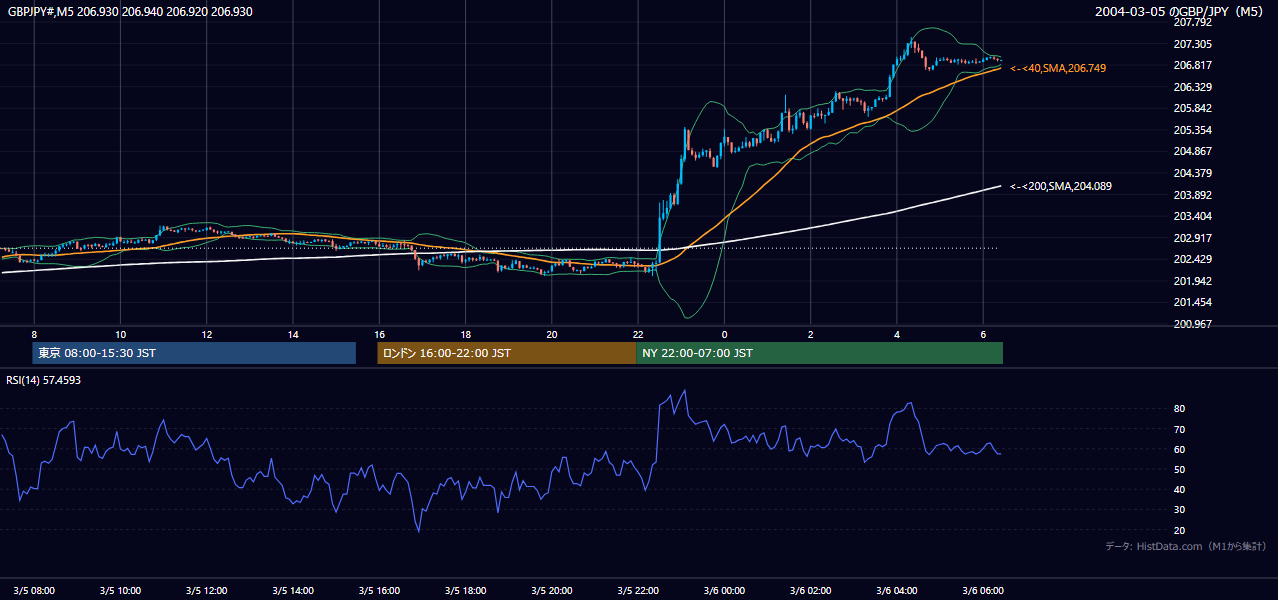This screenshot has height=600, width=1278.
Task: Click price axis label 206.329
Action: tap(1192, 87)
